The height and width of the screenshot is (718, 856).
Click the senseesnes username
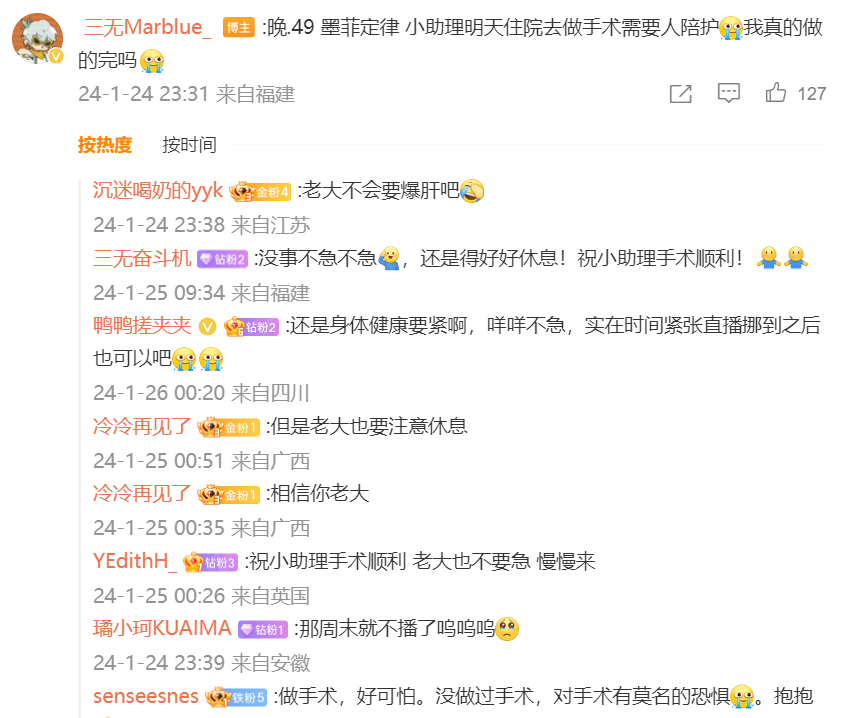(x=146, y=697)
